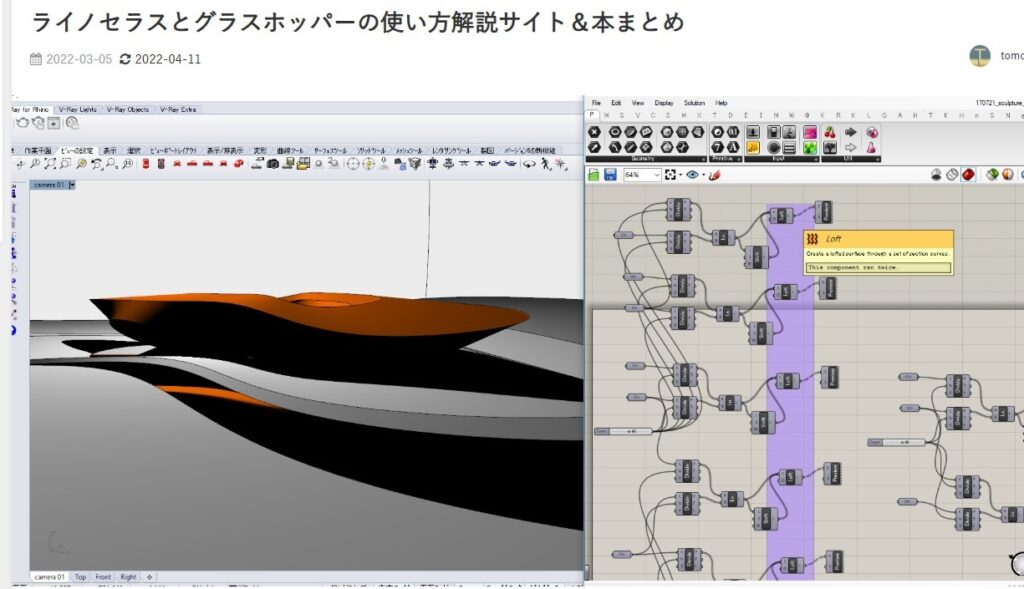
Task: Click the author avatar next to tomo
Action: [979, 56]
